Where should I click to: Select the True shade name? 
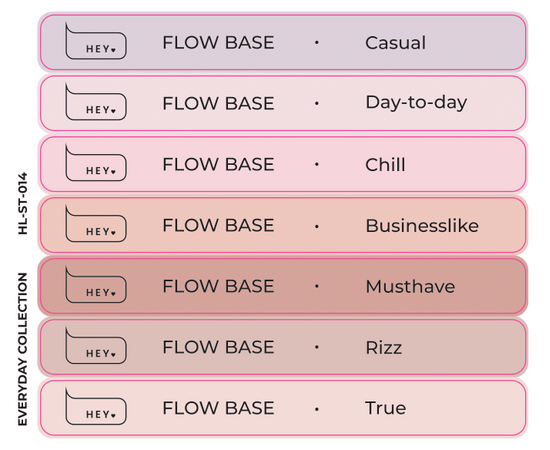tap(385, 408)
